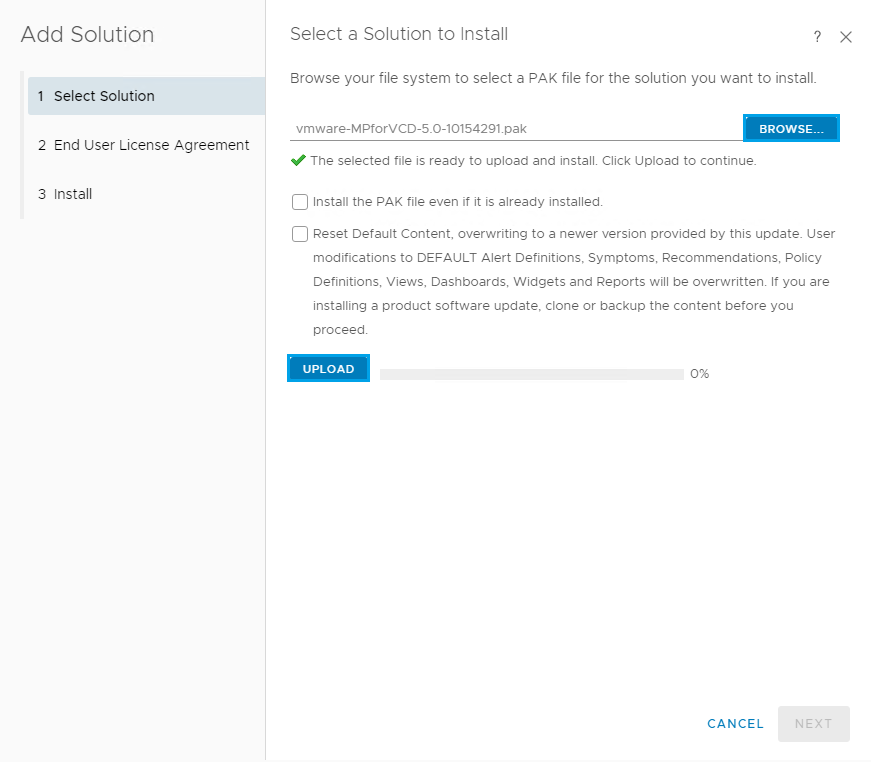Click the Reset Default Content description paragraph
Screen dimensions: 871x762
coord(573,282)
